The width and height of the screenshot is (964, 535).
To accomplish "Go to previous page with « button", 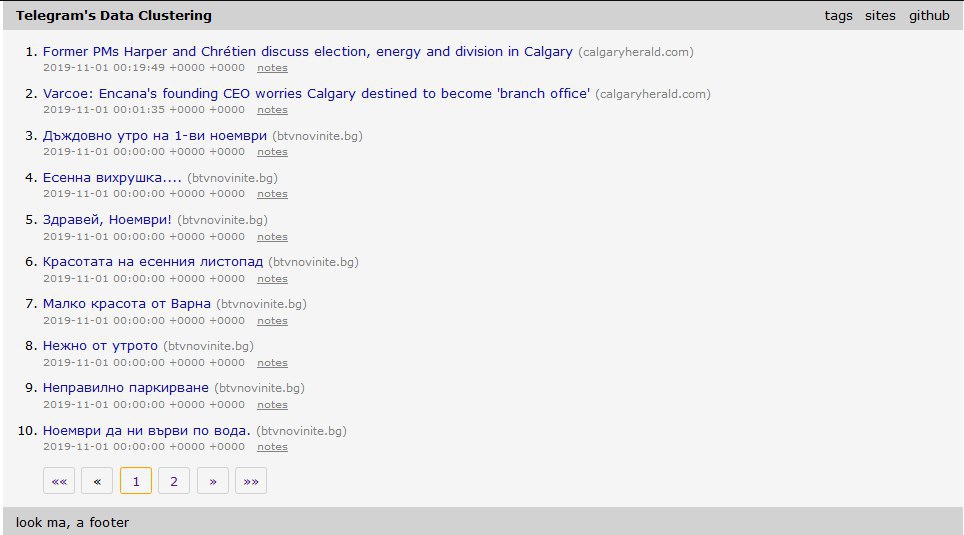I will click(97, 481).
